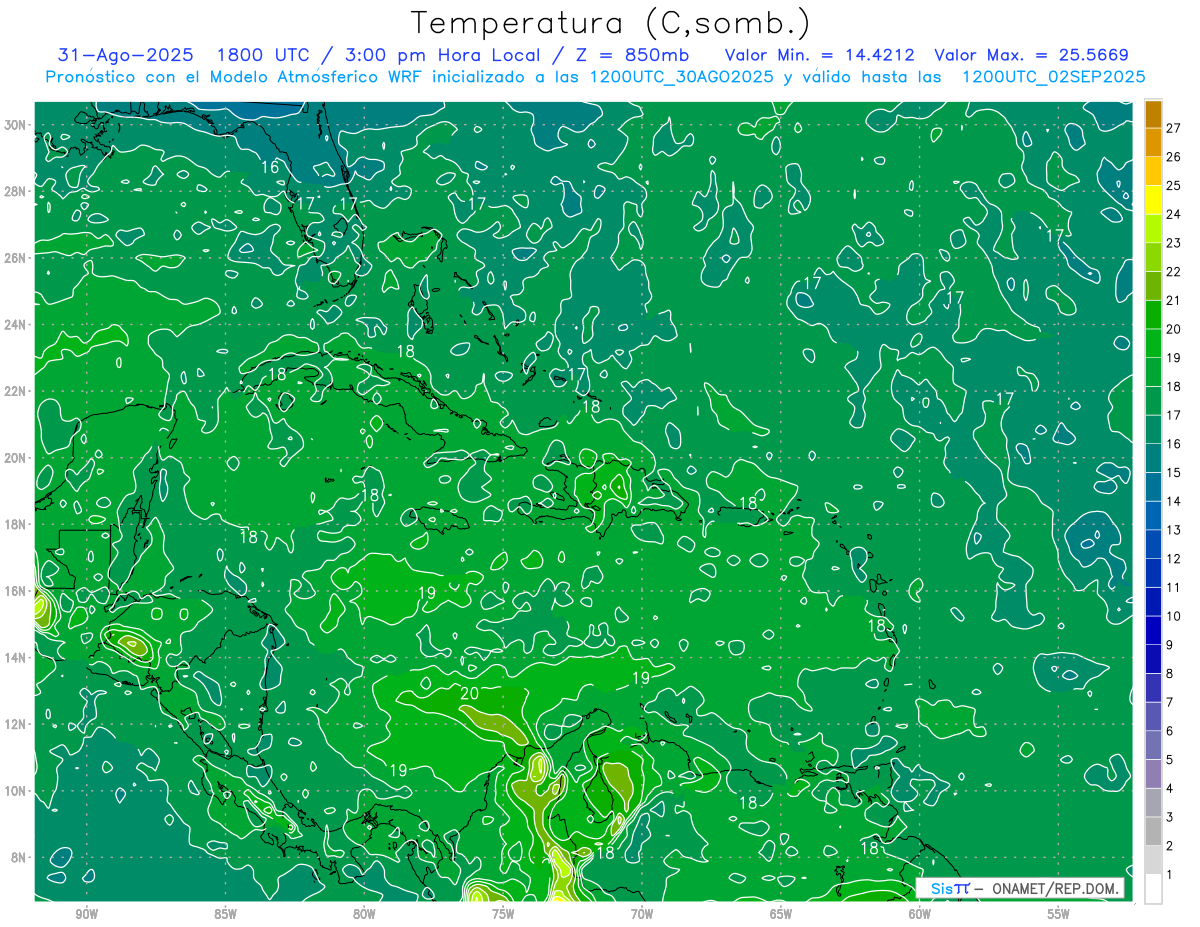The width and height of the screenshot is (1200, 927).
Task: Click the color scale label "22"
Action: coord(1174,272)
